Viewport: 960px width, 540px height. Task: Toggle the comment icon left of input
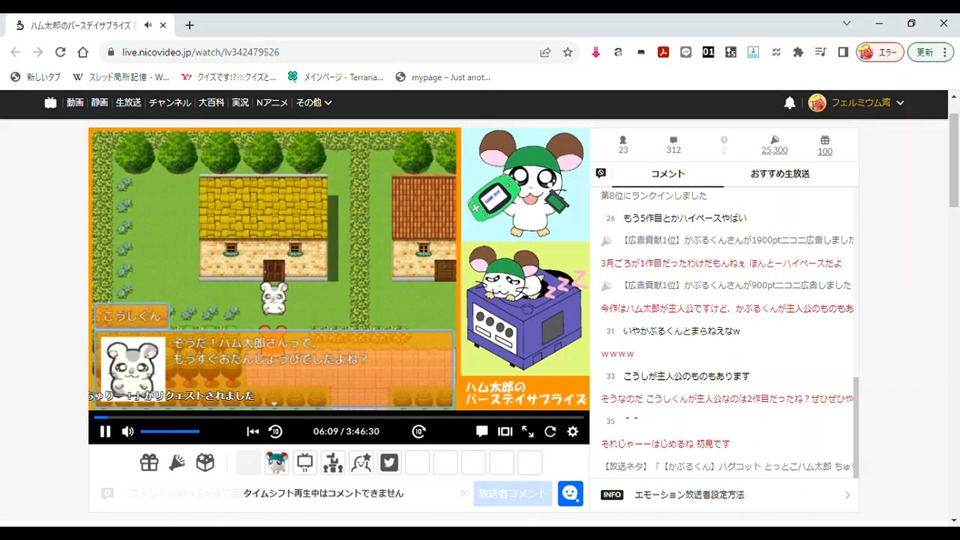[x=107, y=493]
